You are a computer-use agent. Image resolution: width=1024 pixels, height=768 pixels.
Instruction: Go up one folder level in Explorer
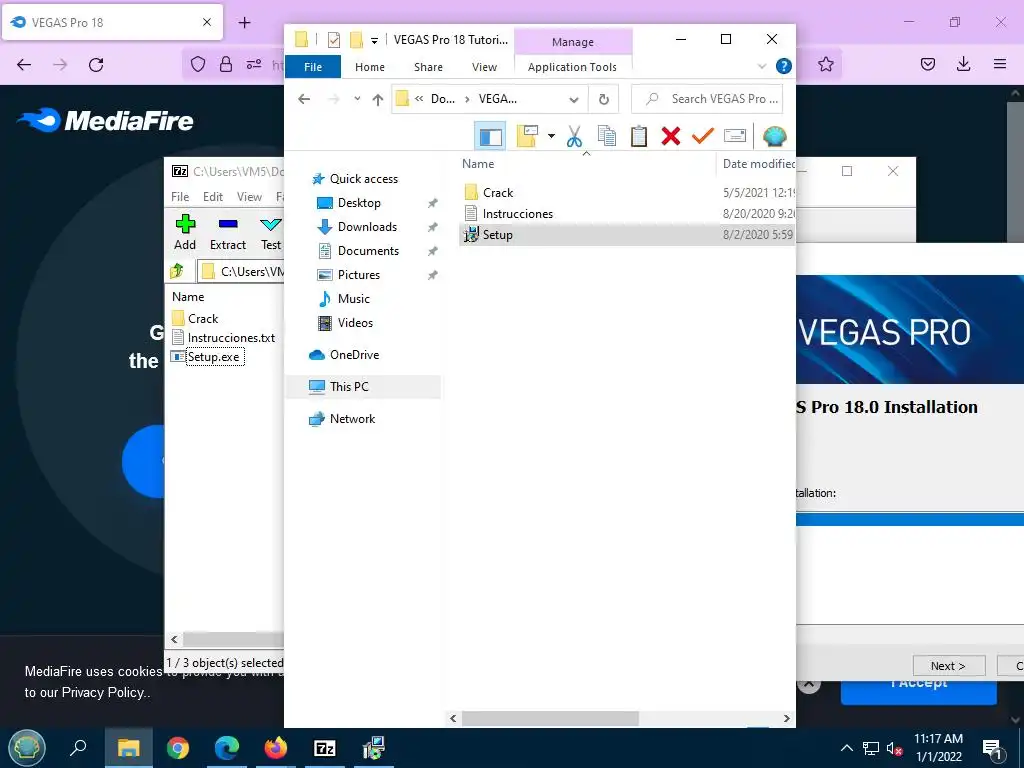coord(377,99)
